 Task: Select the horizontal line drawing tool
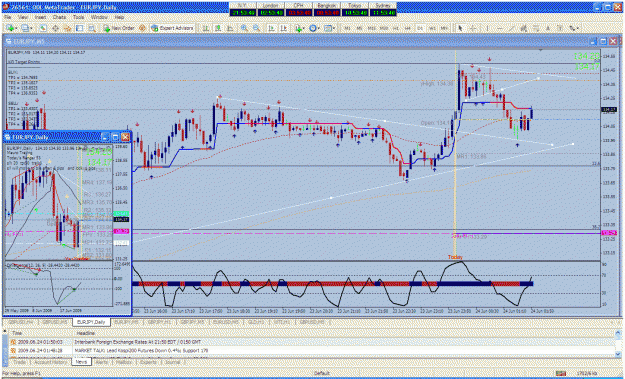(499, 28)
